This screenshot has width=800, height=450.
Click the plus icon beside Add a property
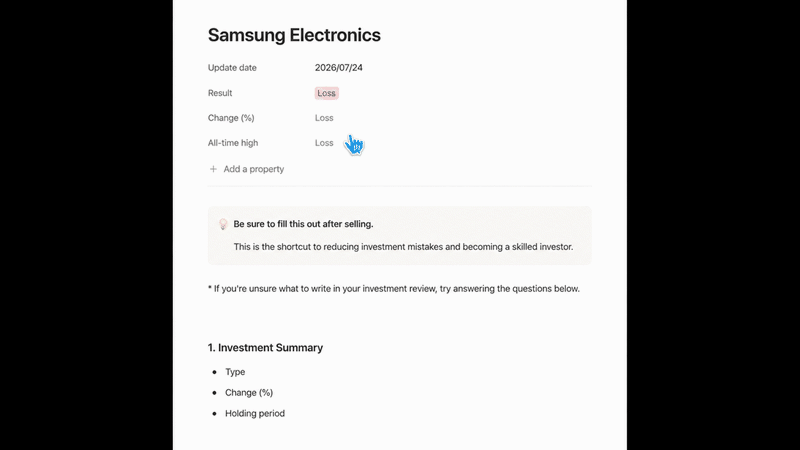click(213, 169)
